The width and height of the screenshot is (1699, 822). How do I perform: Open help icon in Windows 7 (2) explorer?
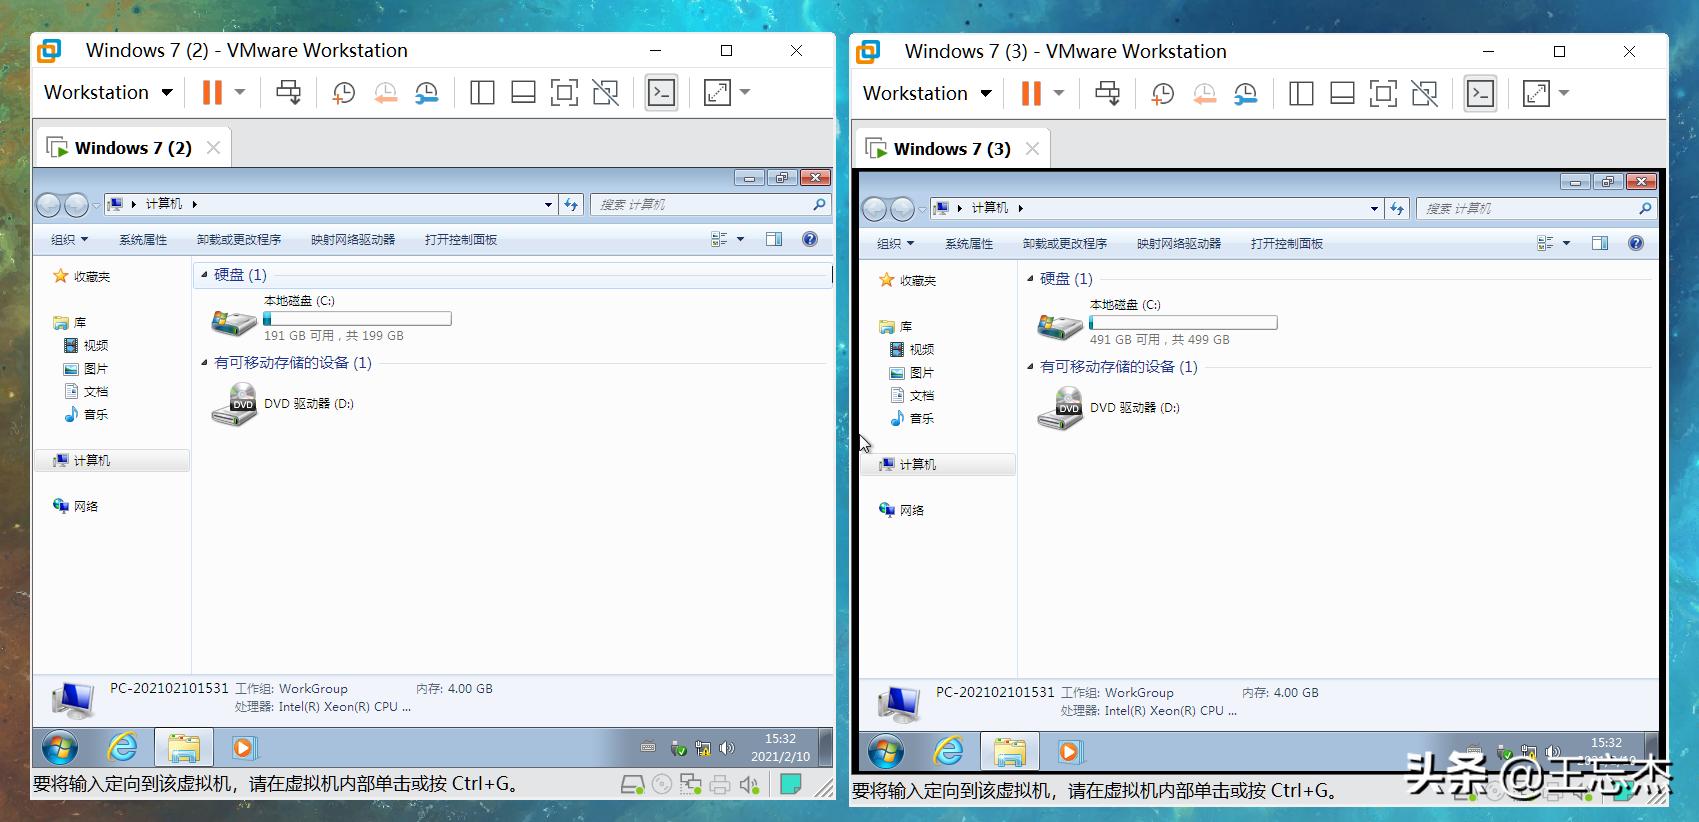coord(810,239)
